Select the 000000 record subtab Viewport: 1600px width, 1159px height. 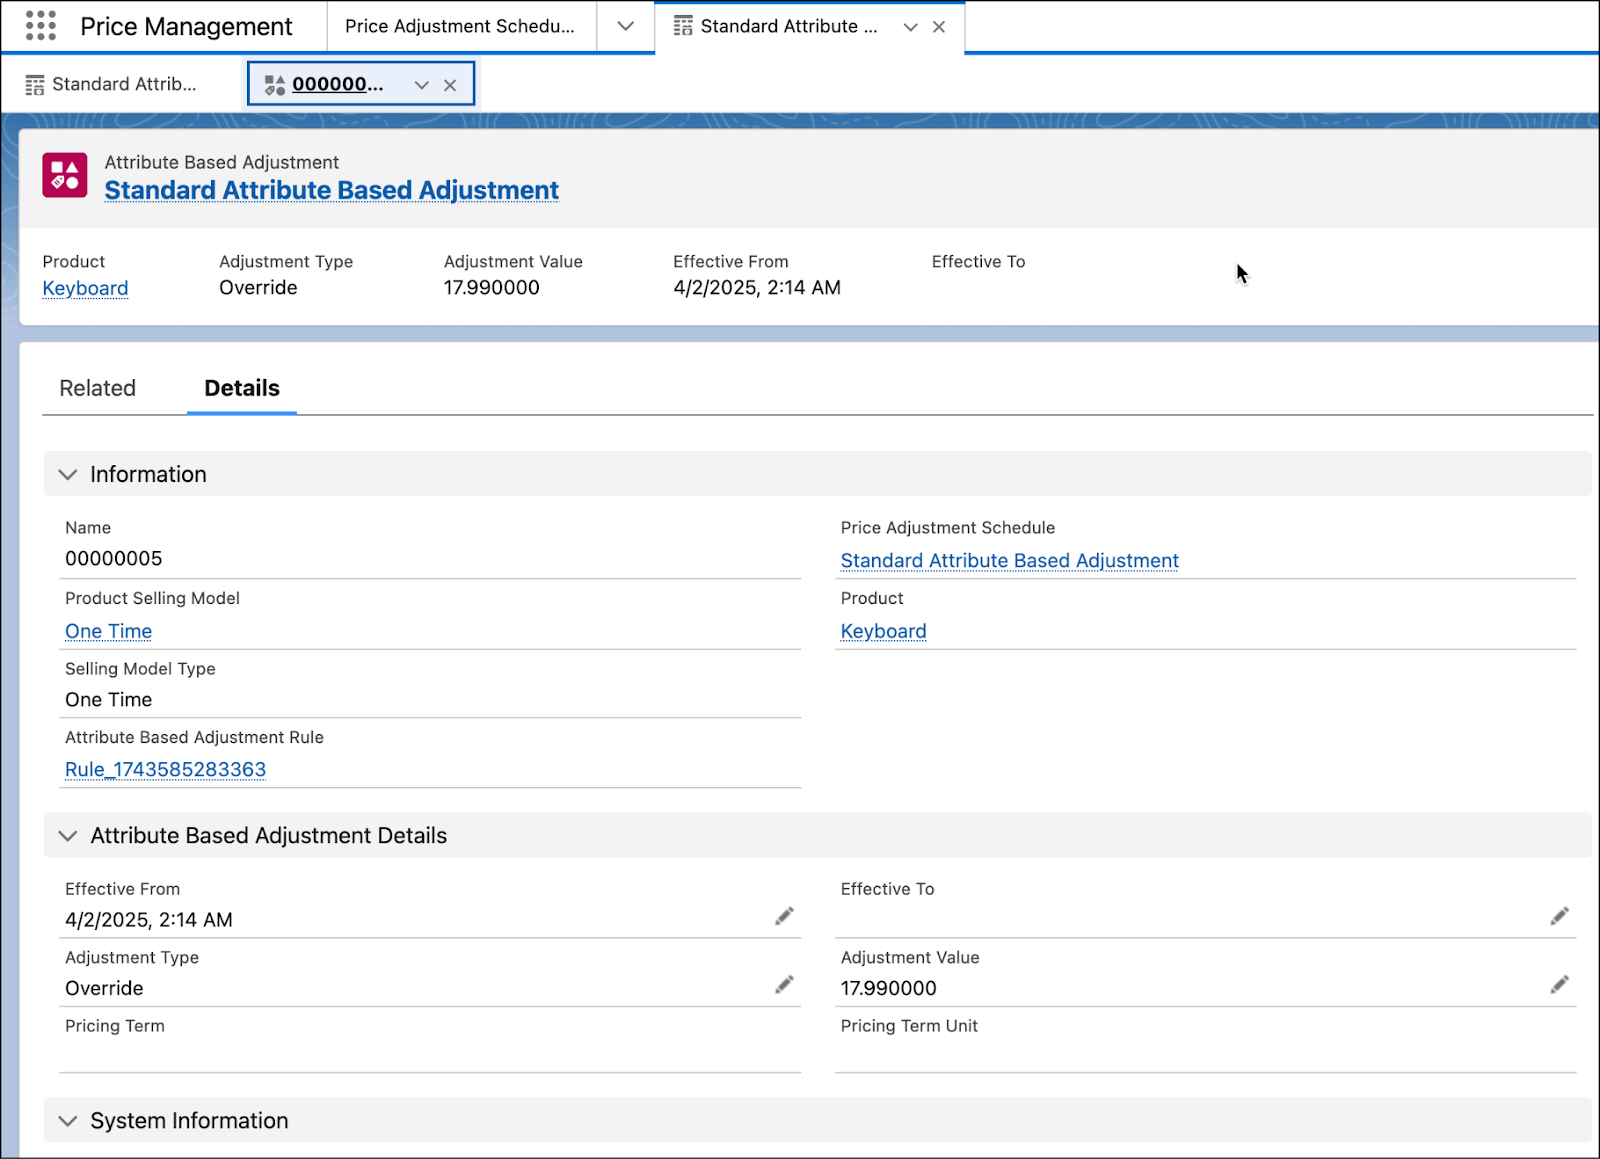[x=338, y=84]
